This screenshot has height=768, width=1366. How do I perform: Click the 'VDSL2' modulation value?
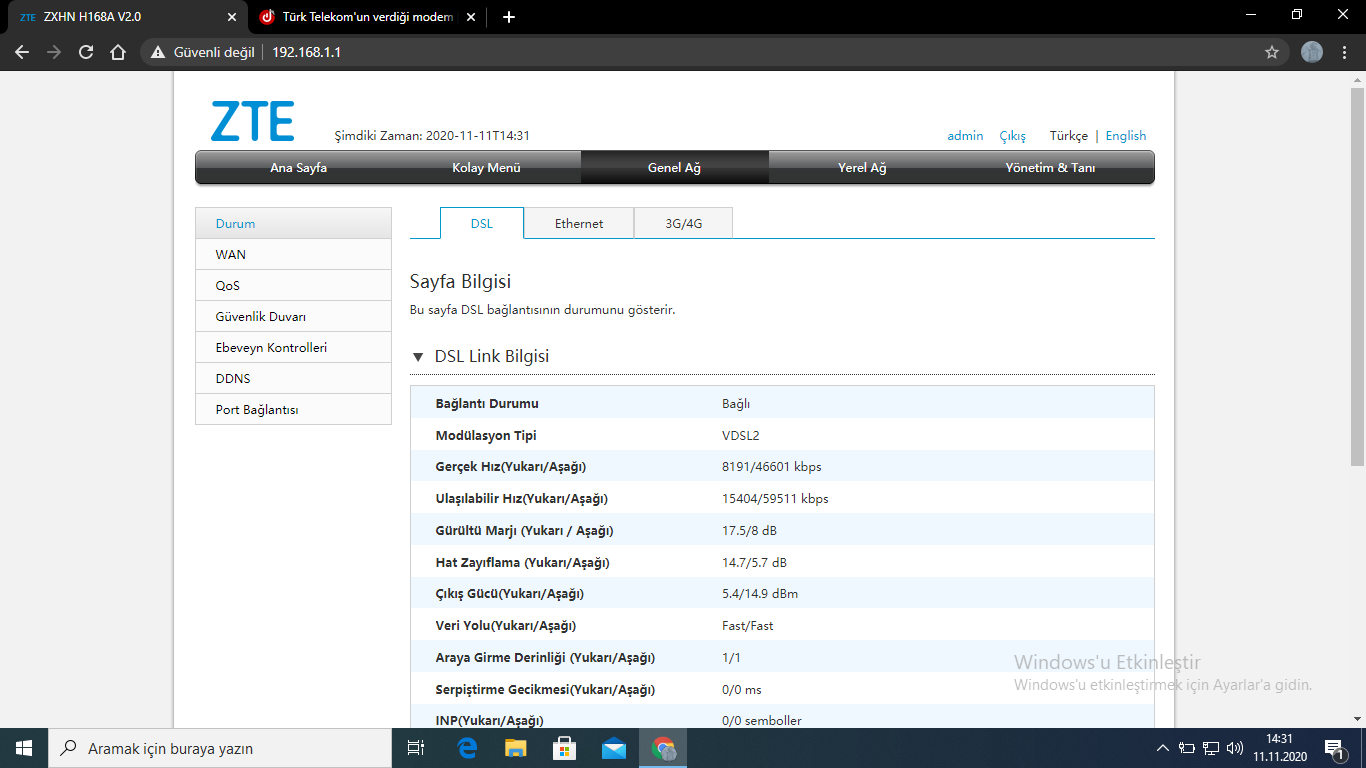click(x=740, y=436)
